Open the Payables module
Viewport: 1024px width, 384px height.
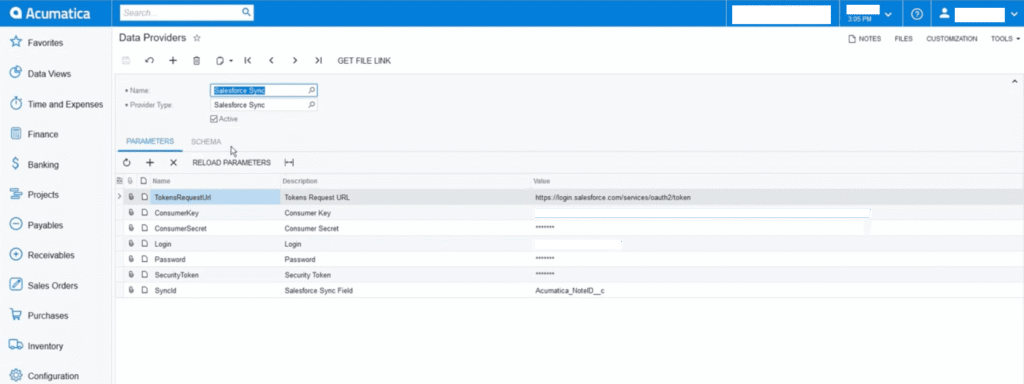click(x=45, y=225)
